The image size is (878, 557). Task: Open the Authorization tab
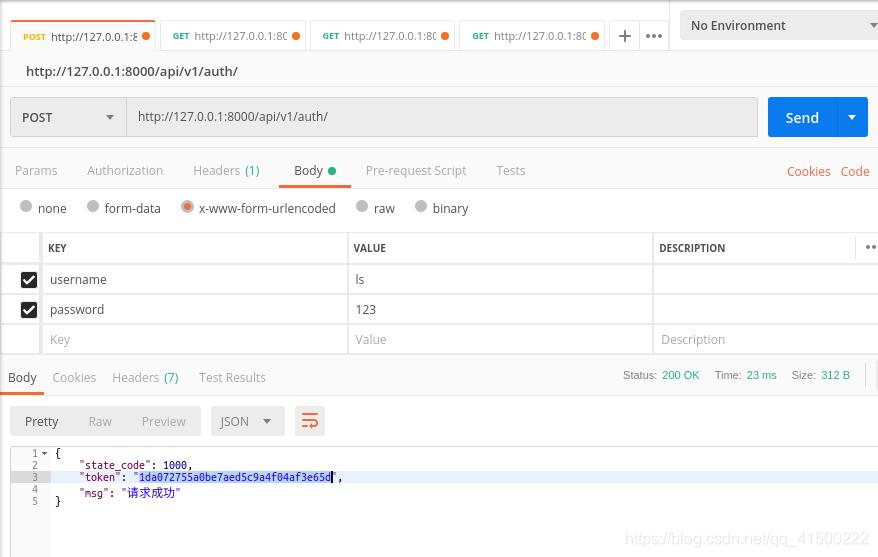click(125, 171)
